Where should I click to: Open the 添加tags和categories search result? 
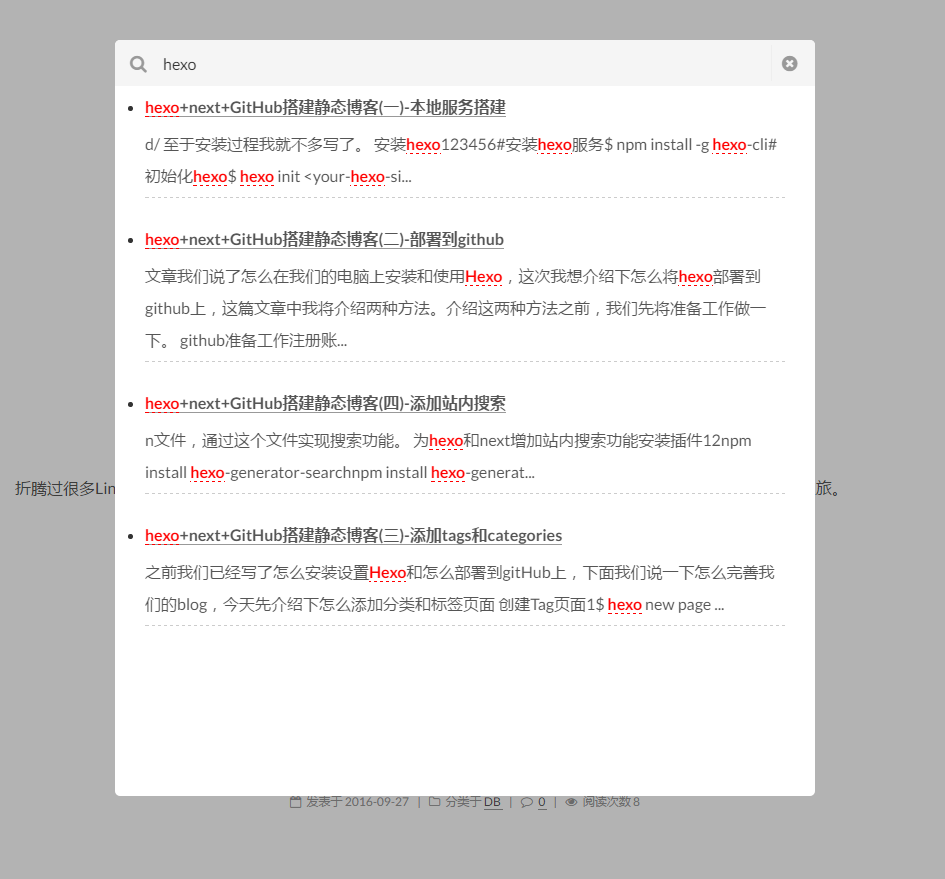353,536
